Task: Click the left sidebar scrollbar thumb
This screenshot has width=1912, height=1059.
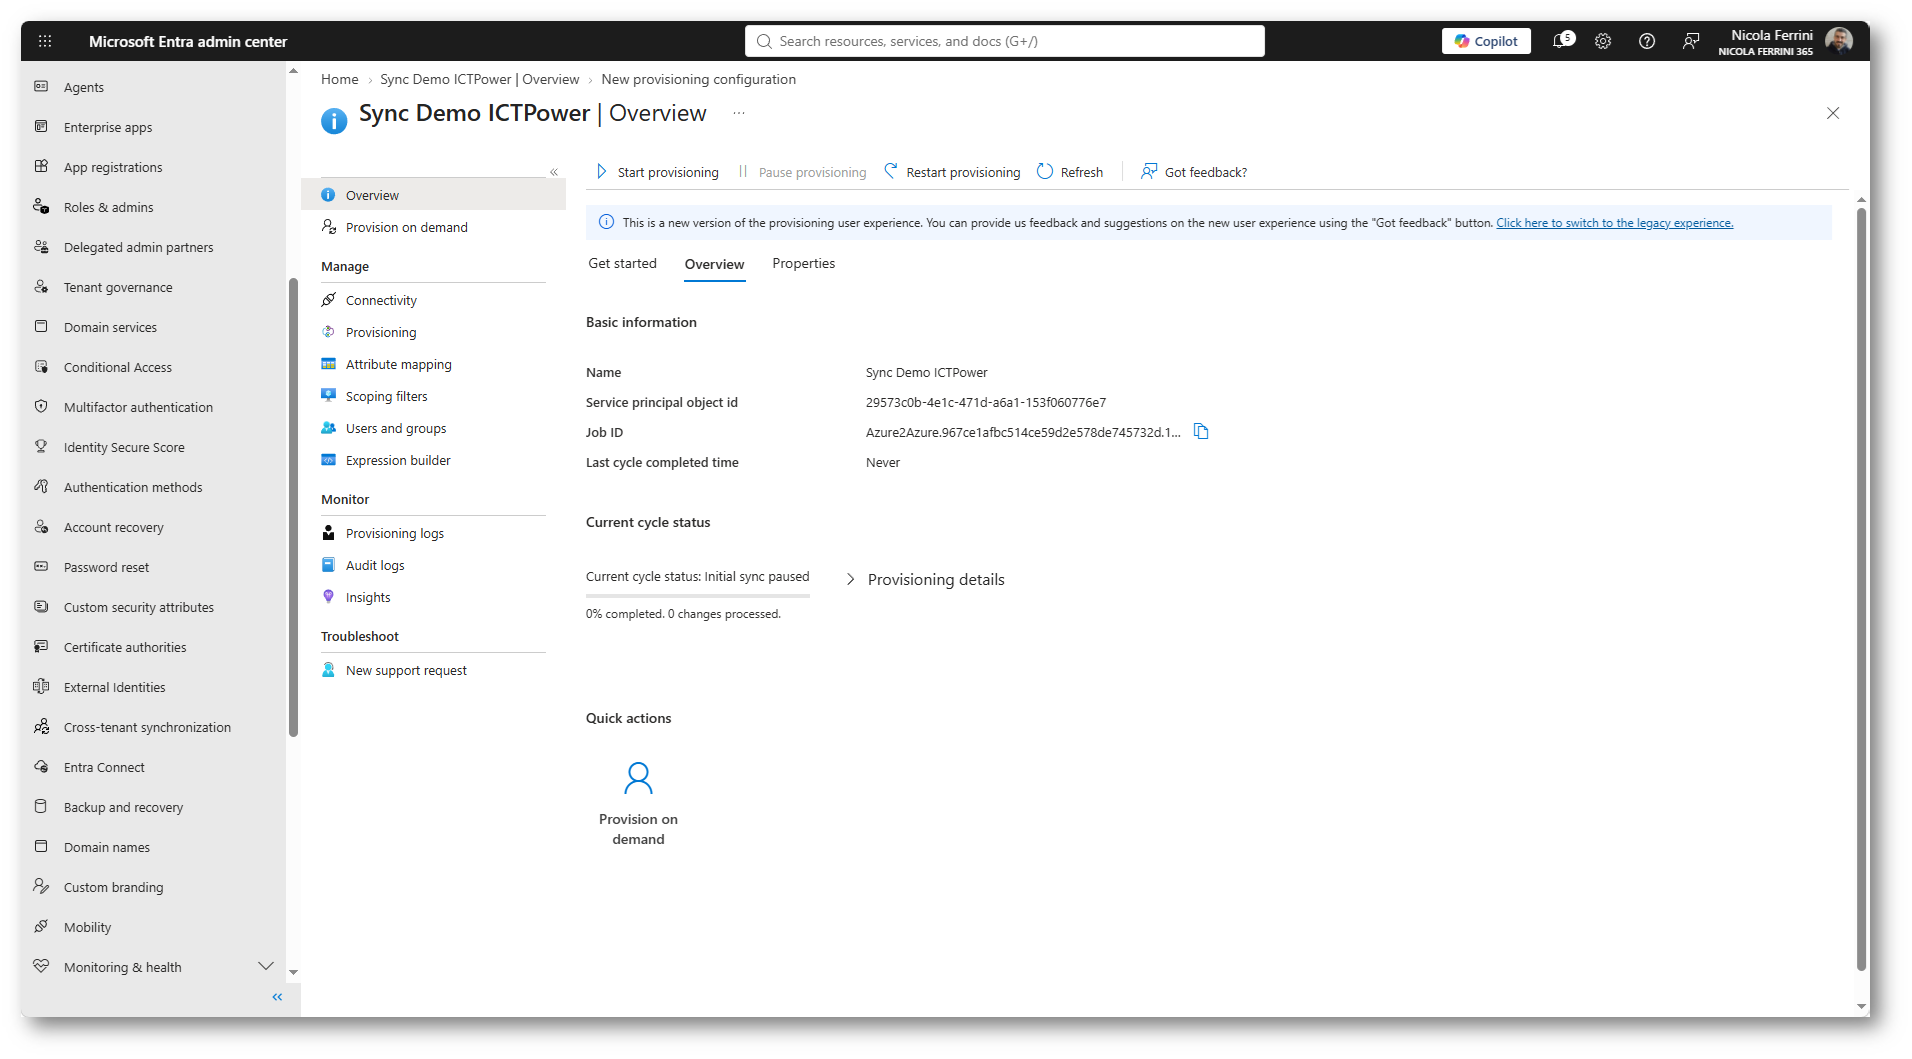Action: [293, 507]
